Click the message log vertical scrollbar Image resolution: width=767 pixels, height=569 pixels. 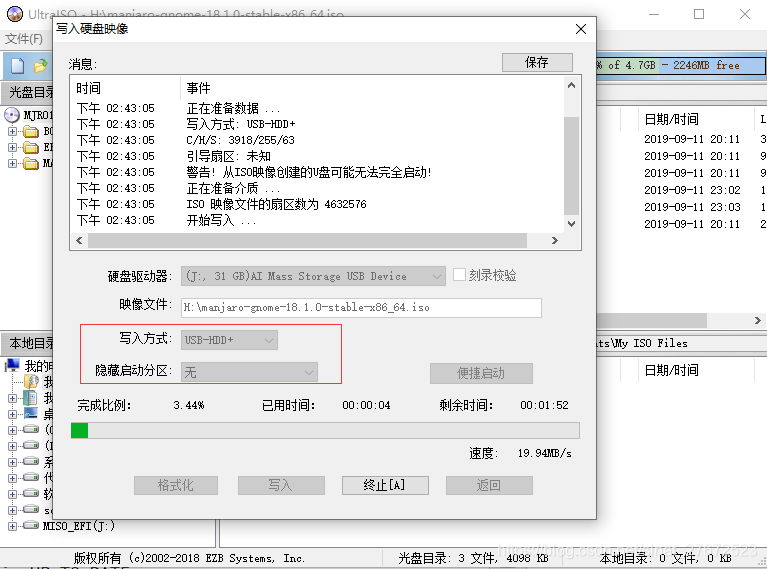571,165
